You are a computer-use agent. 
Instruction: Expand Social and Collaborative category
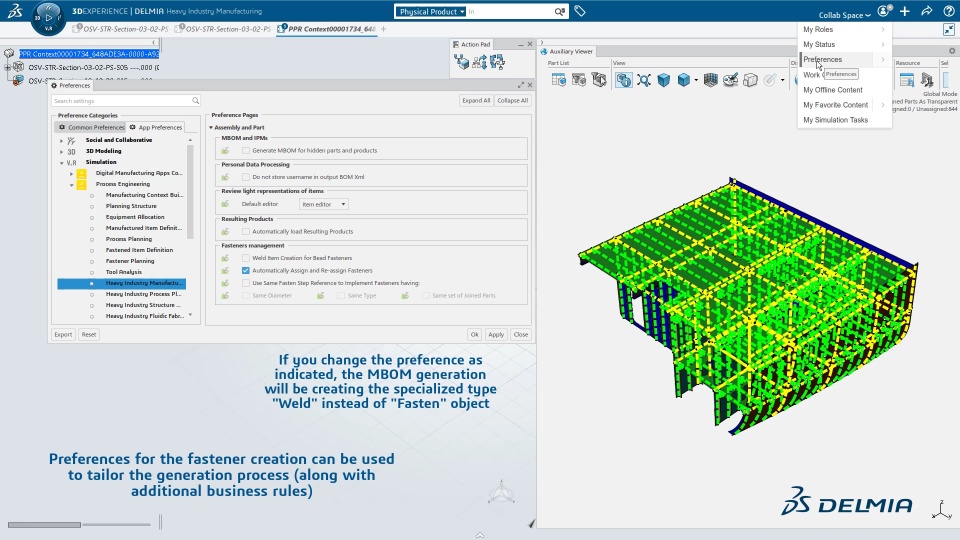click(x=61, y=140)
